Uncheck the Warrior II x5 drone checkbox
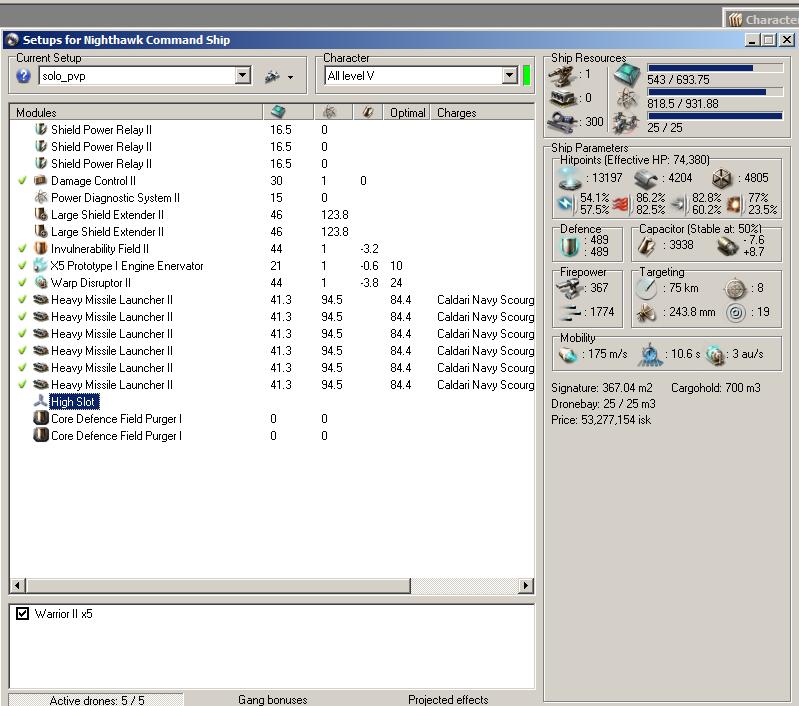 [22, 613]
